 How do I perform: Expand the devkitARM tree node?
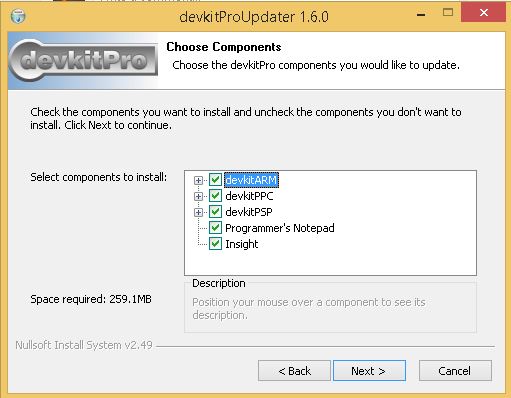(x=198, y=180)
